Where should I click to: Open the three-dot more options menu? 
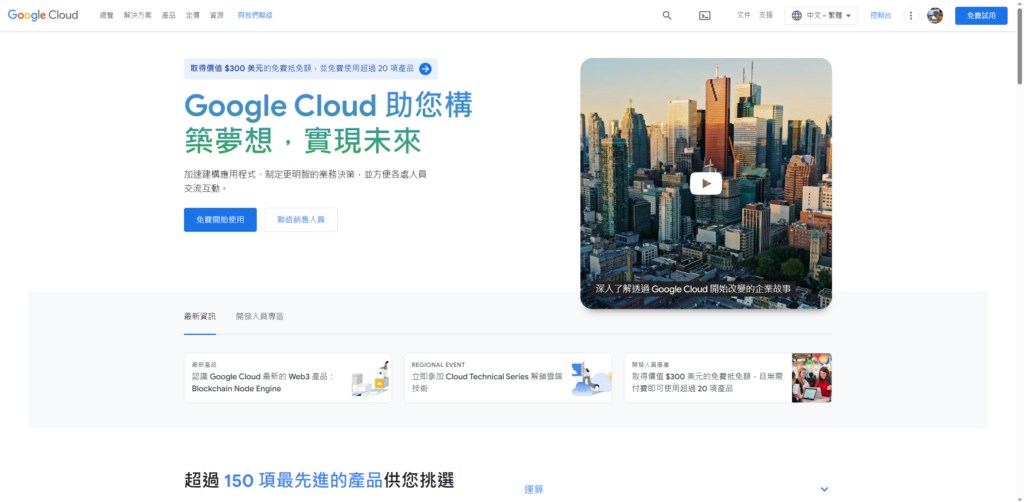(911, 16)
